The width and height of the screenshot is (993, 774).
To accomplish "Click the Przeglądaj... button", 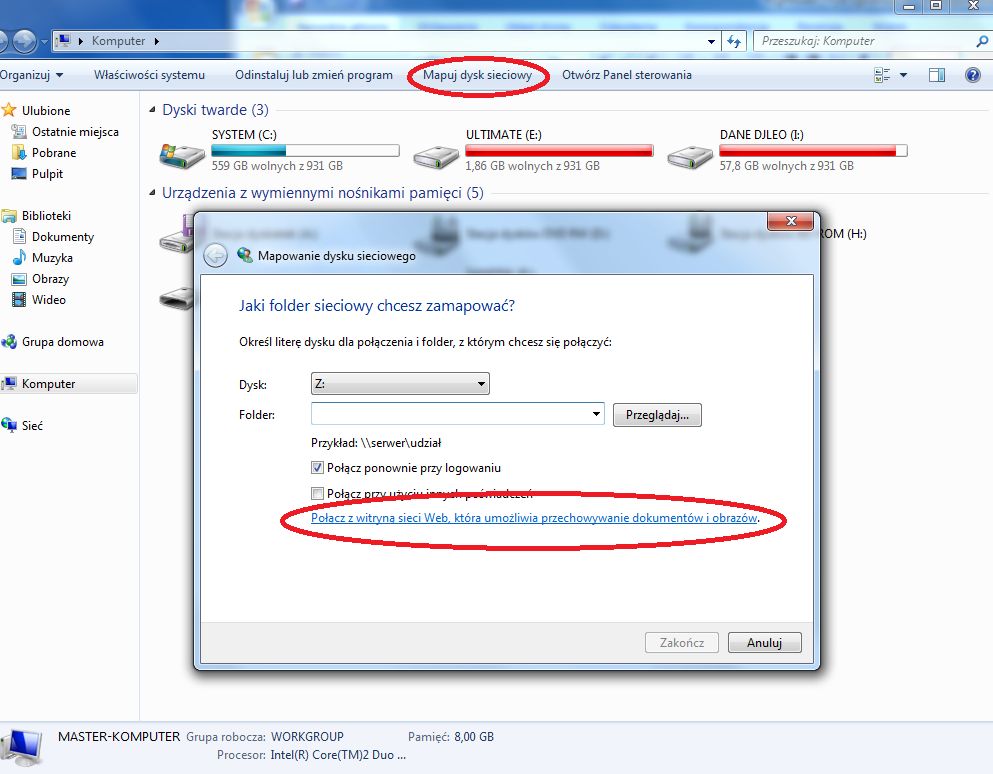I will [657, 415].
